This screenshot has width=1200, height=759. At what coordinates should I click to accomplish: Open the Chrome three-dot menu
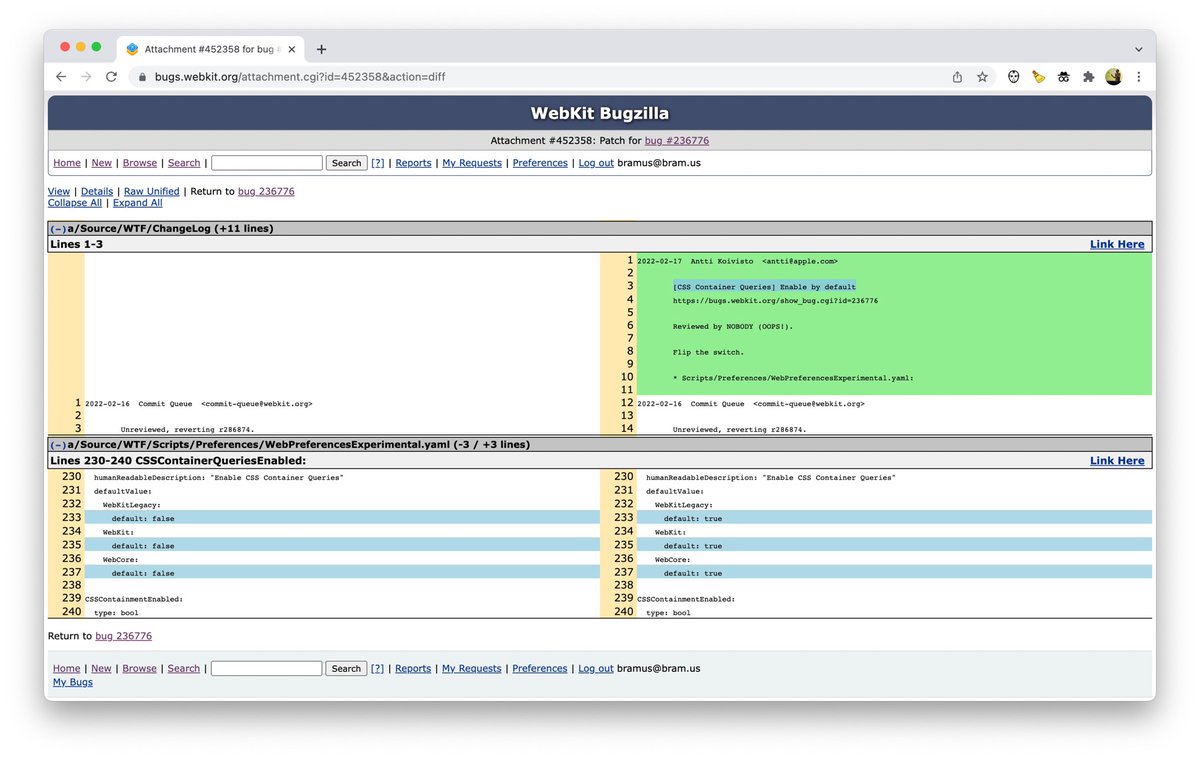1138,77
